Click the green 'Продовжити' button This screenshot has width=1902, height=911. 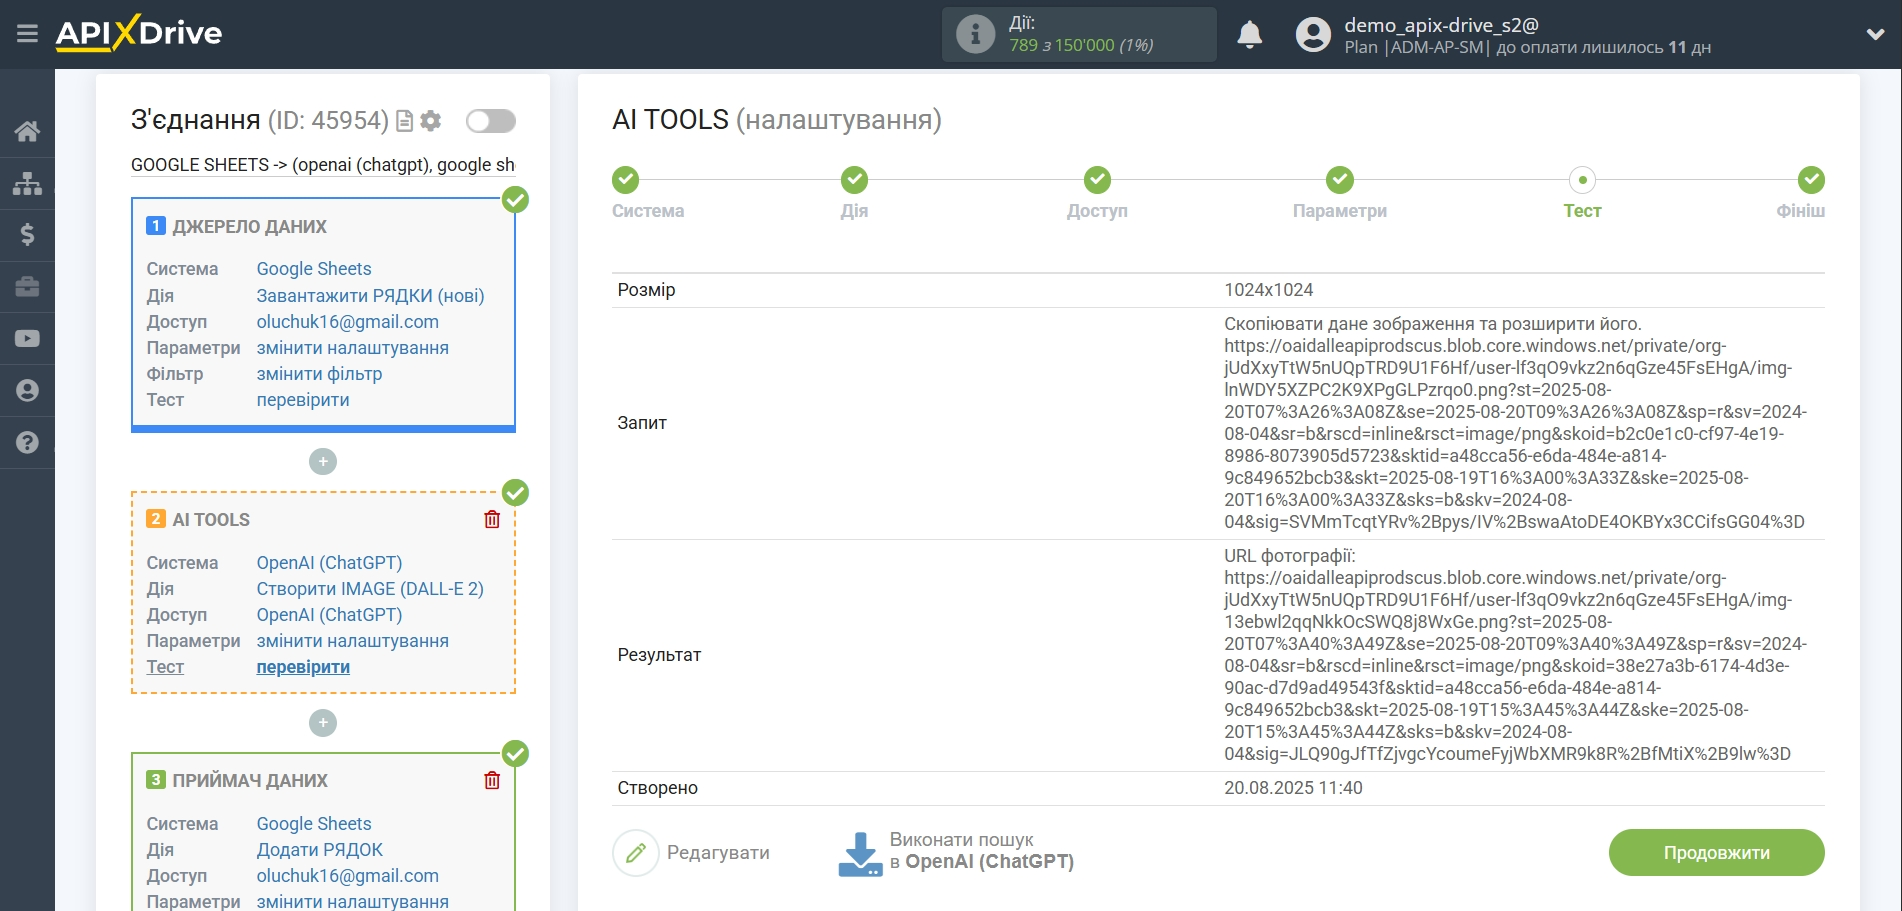click(1716, 853)
